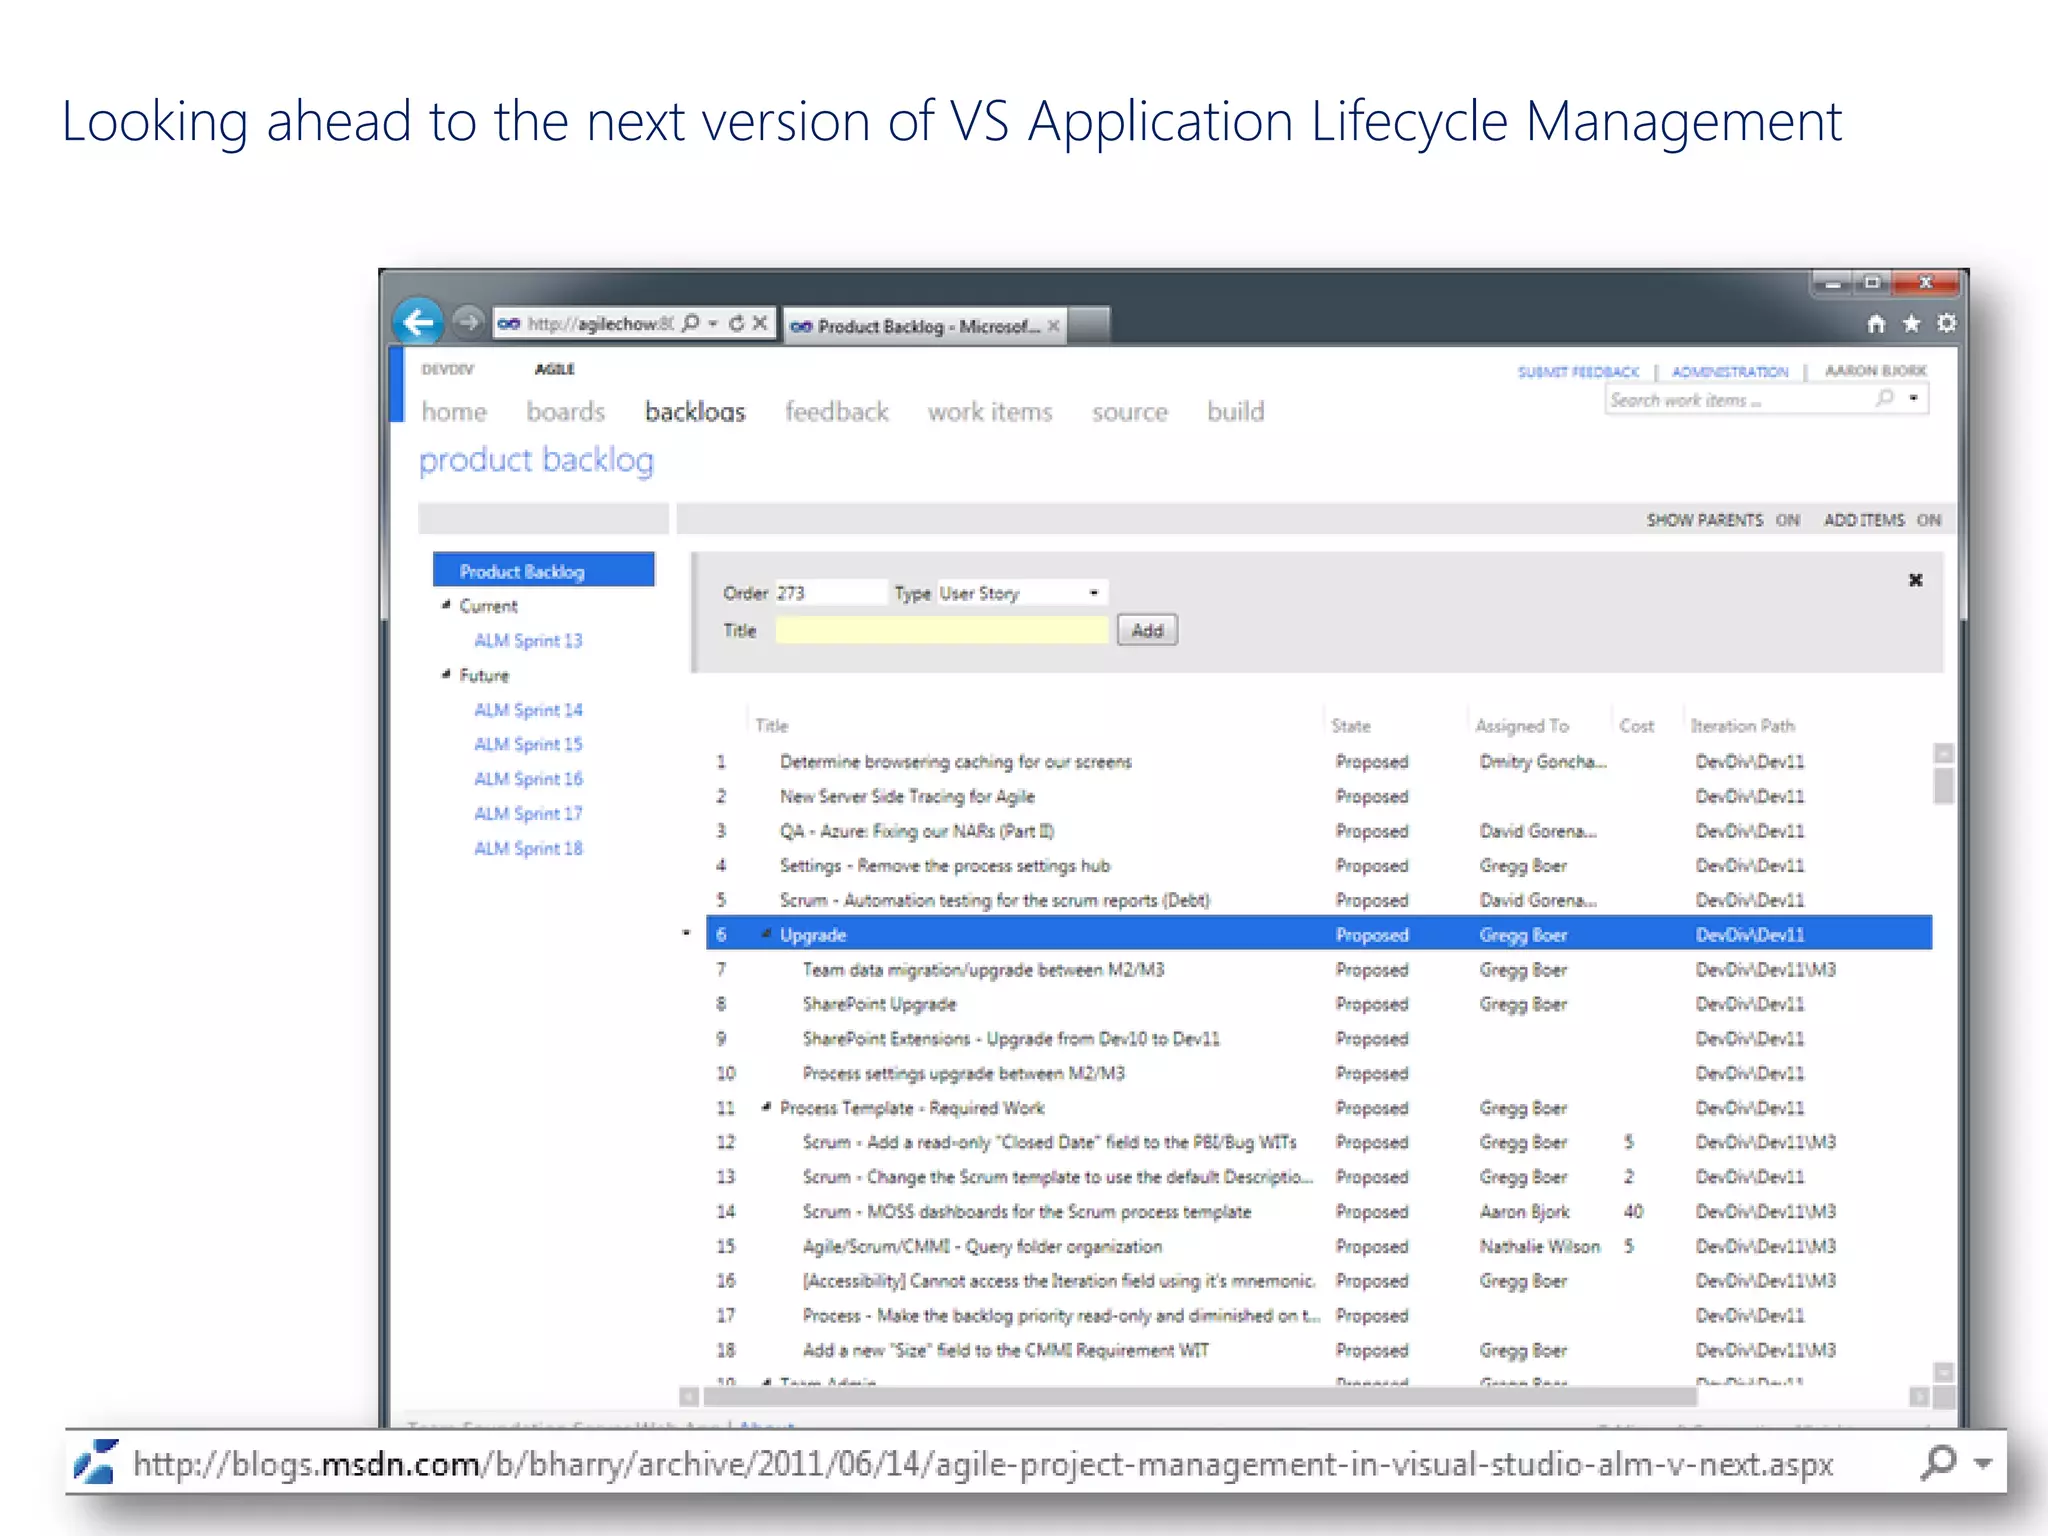
Task: Select 'Determine browsering caching for our screens'
Action: point(1319,761)
